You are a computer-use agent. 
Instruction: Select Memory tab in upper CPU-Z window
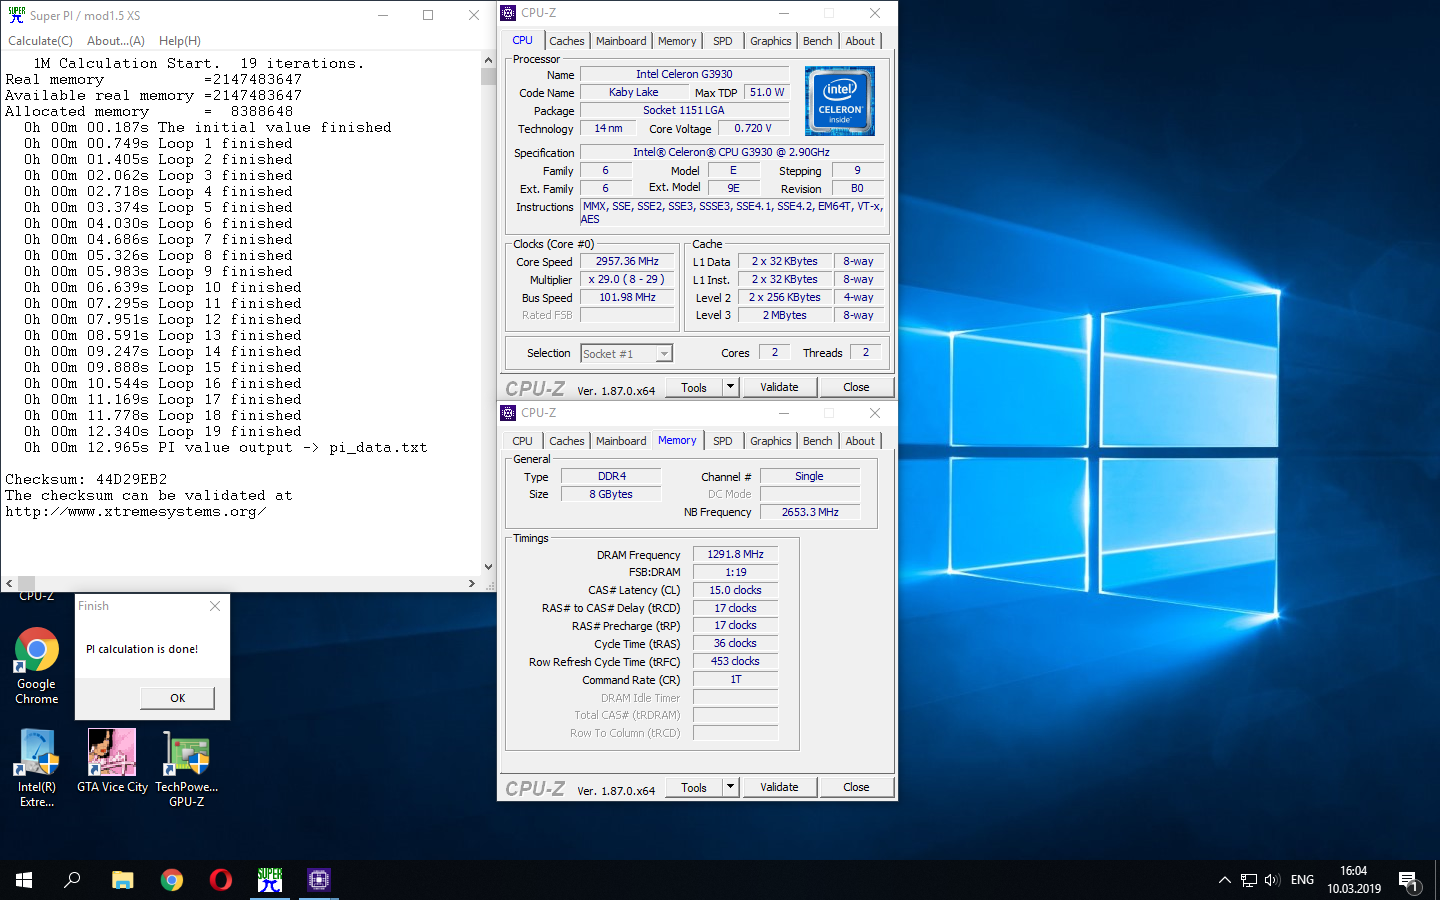[x=677, y=41]
